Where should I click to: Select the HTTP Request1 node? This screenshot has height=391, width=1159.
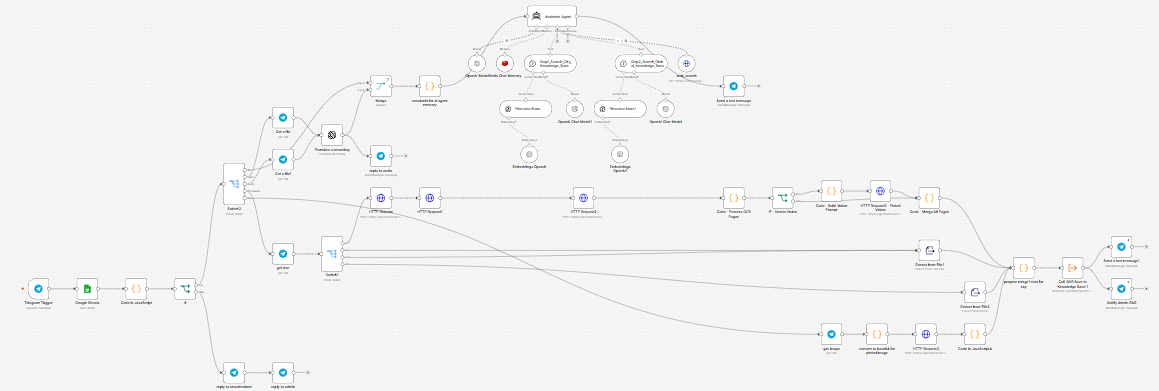pos(430,198)
